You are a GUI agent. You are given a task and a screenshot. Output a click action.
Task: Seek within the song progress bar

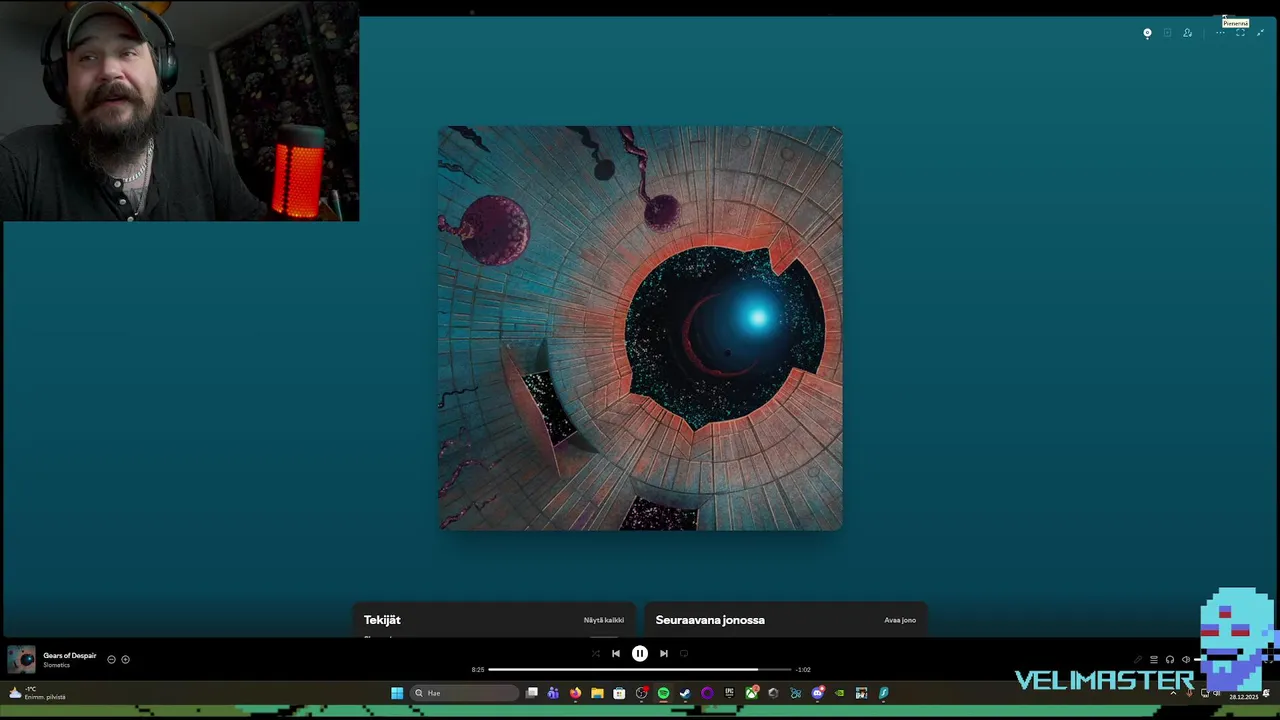[x=640, y=669]
